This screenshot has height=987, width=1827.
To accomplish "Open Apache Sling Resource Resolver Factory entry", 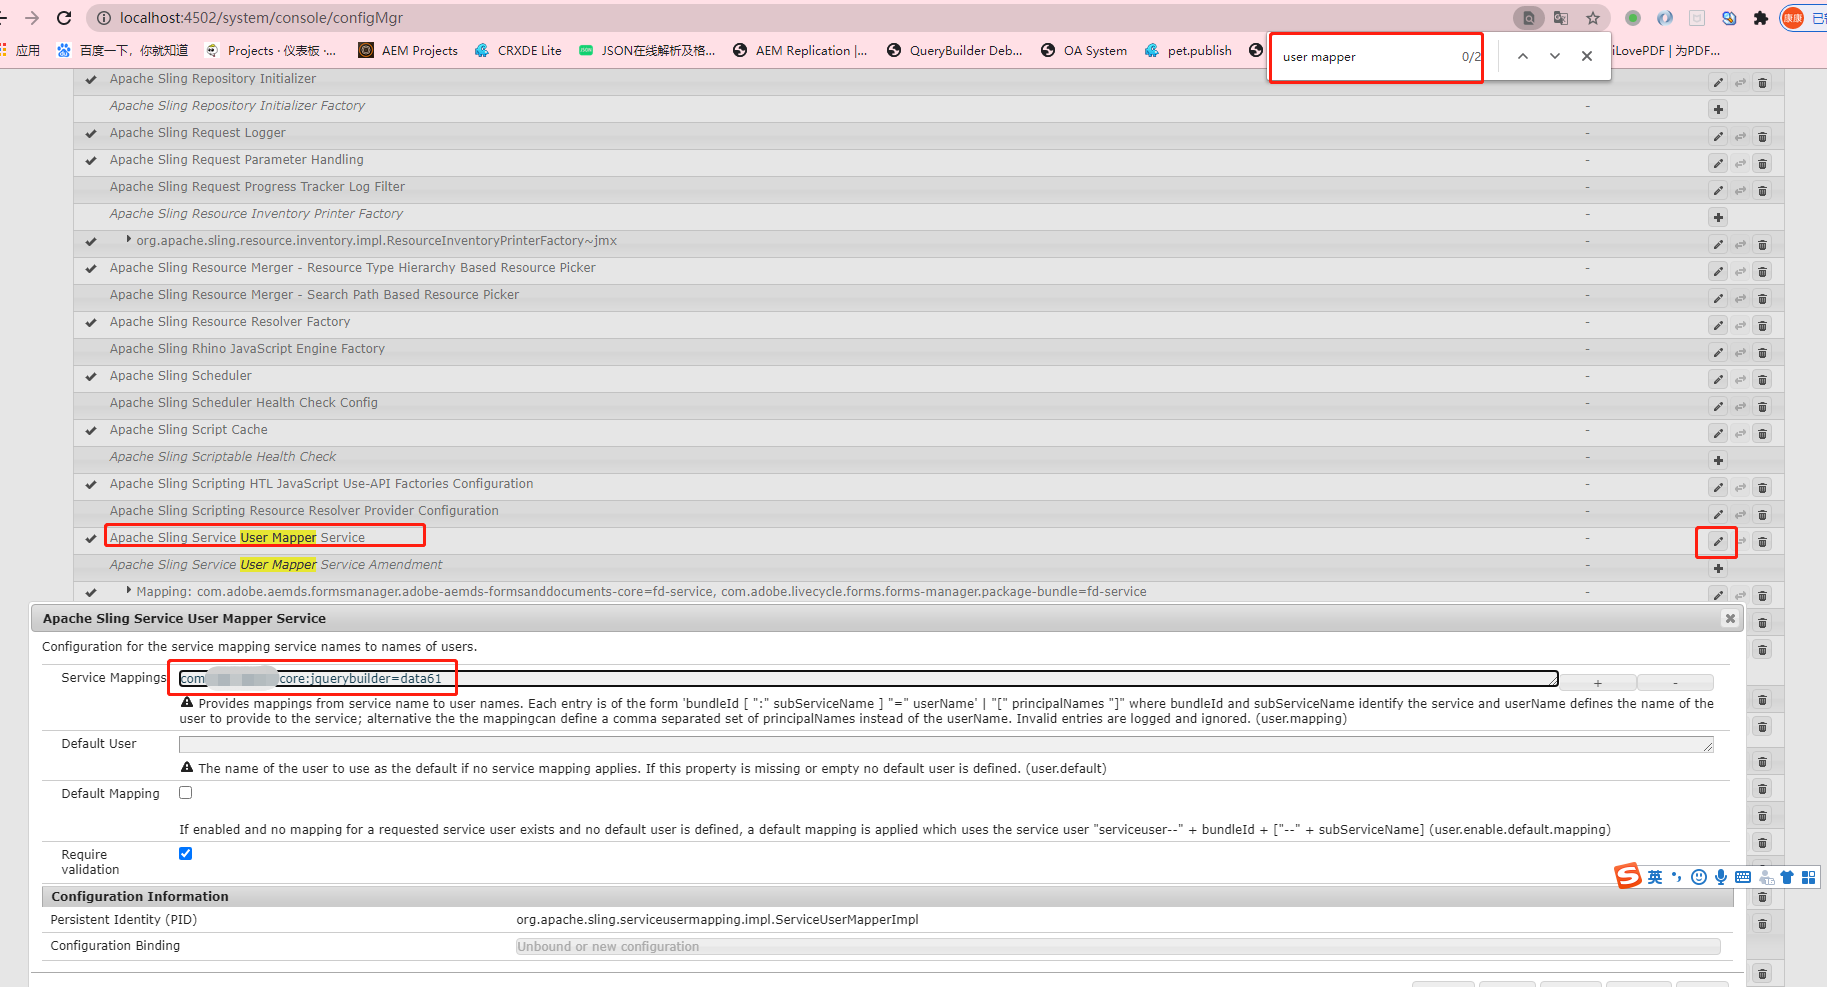I will click(230, 322).
